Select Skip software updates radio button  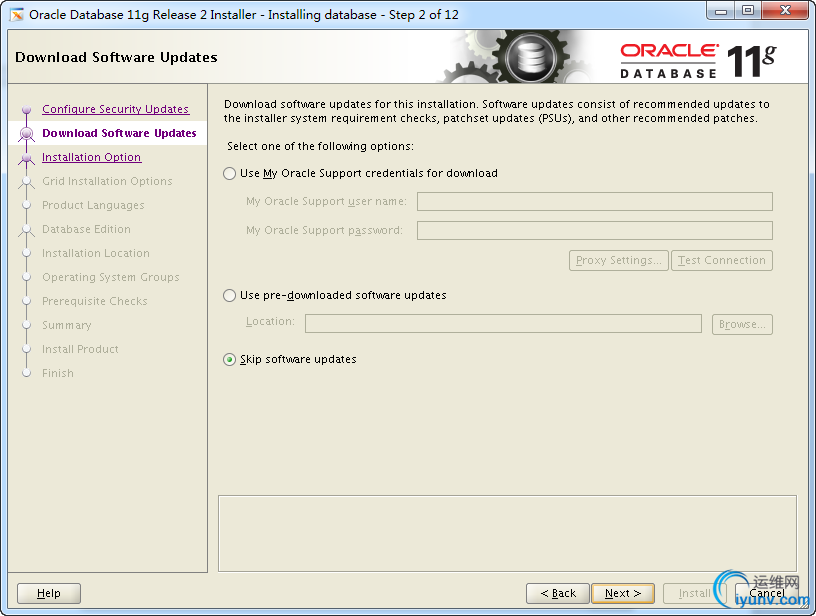tap(230, 360)
